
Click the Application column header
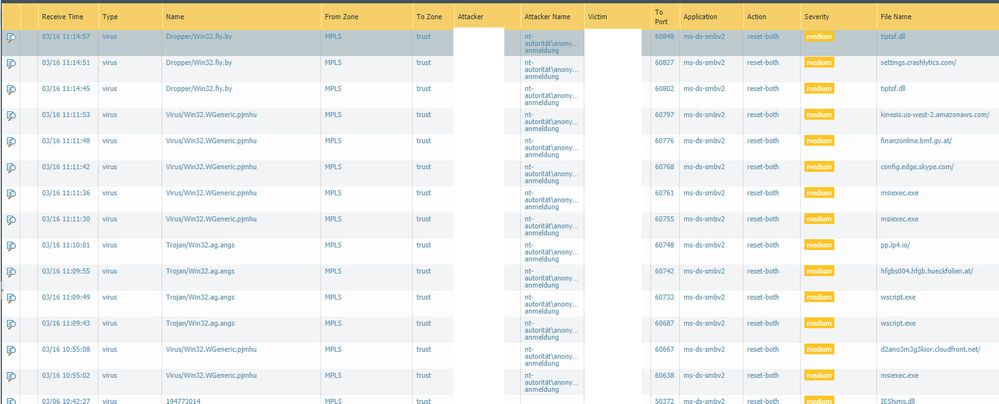(x=702, y=17)
